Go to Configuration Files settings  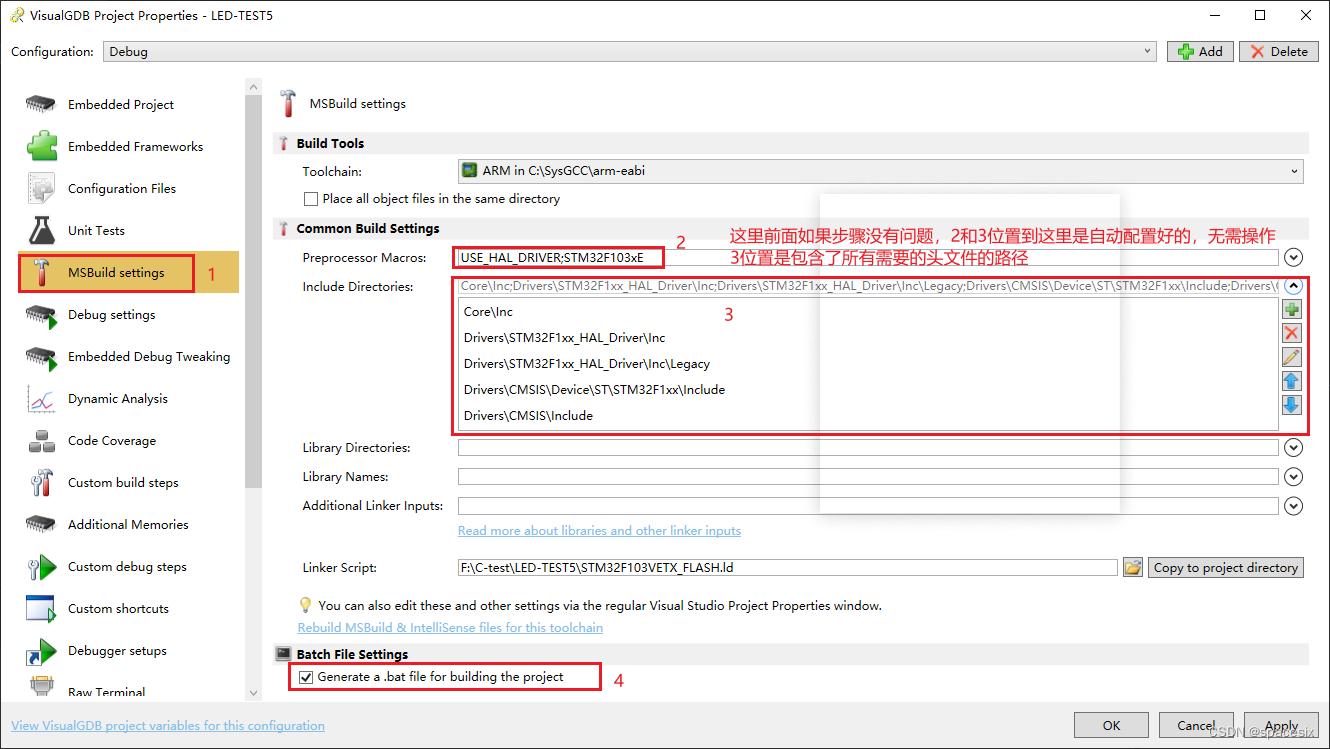pos(121,189)
